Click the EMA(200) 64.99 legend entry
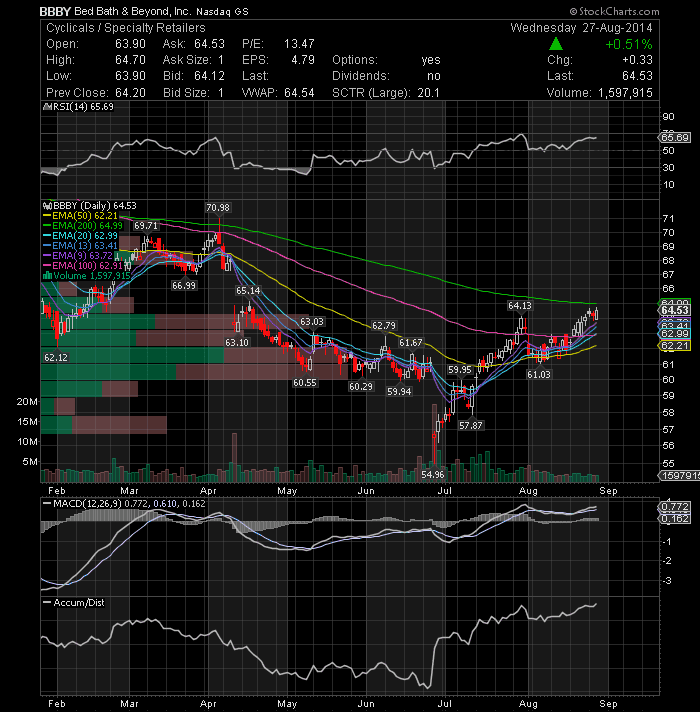 [87, 226]
